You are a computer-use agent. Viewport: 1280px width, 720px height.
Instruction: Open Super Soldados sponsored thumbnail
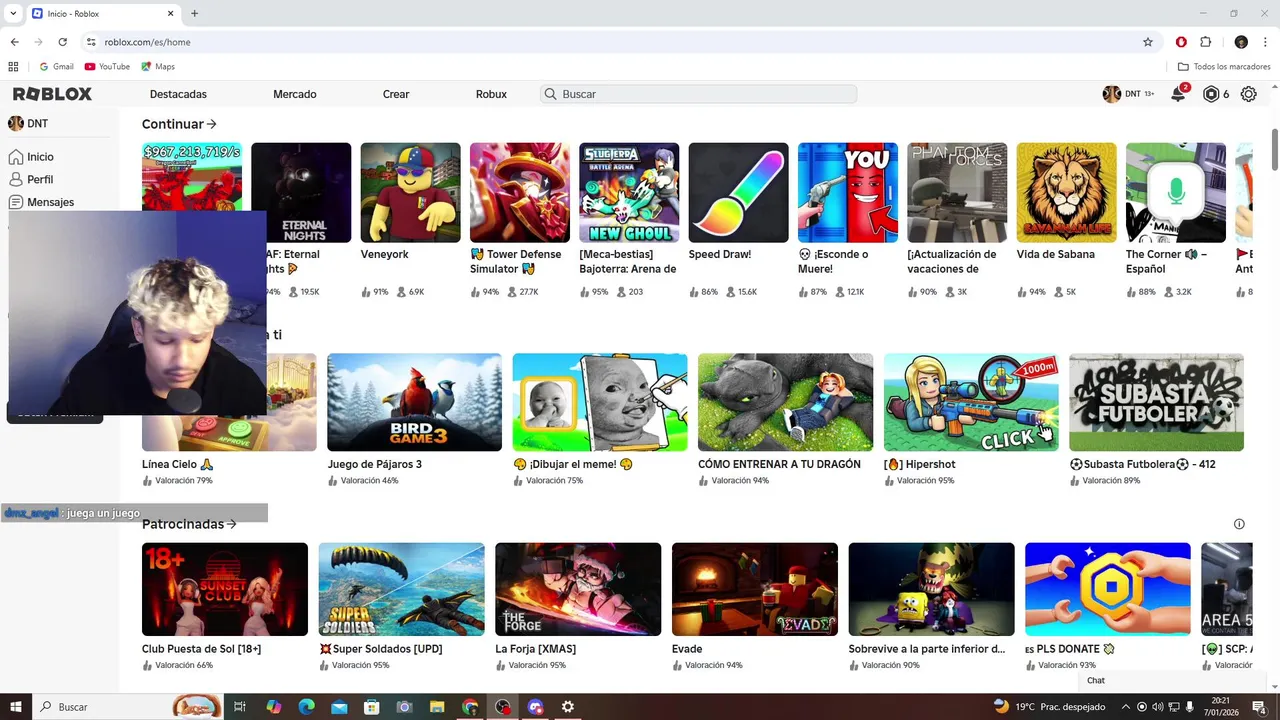402,589
